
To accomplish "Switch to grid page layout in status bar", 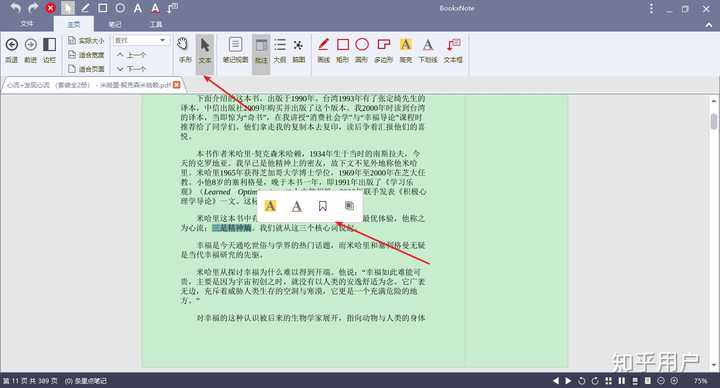I will click(x=608, y=381).
